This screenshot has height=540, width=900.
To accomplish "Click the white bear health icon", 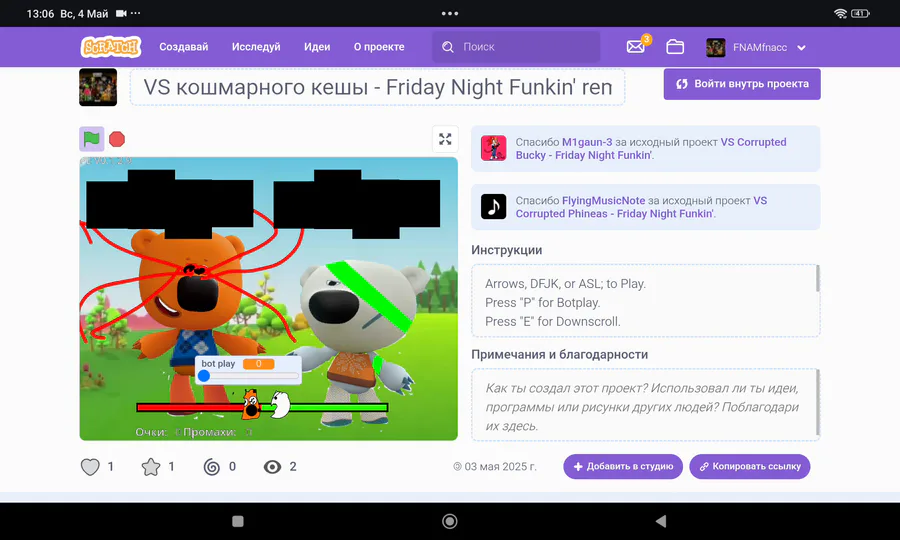I will pyautogui.click(x=280, y=404).
